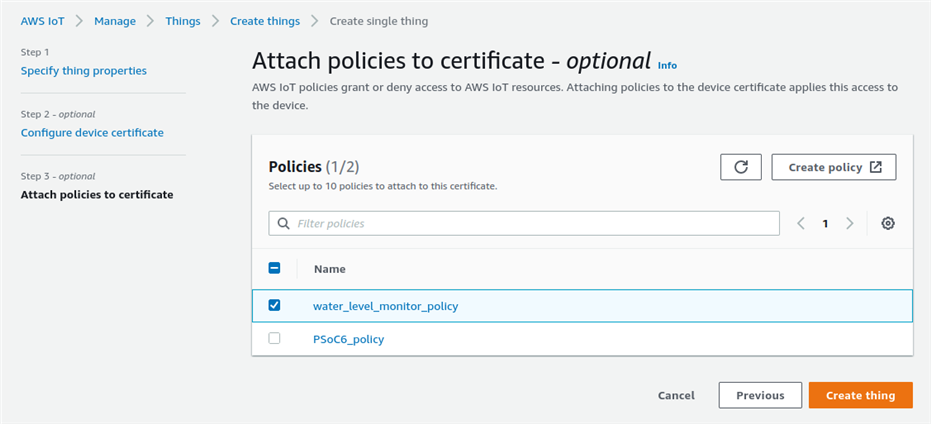Screen dimensions: 931x424
Task: Open Create things breadcrumb link
Action: click(264, 21)
